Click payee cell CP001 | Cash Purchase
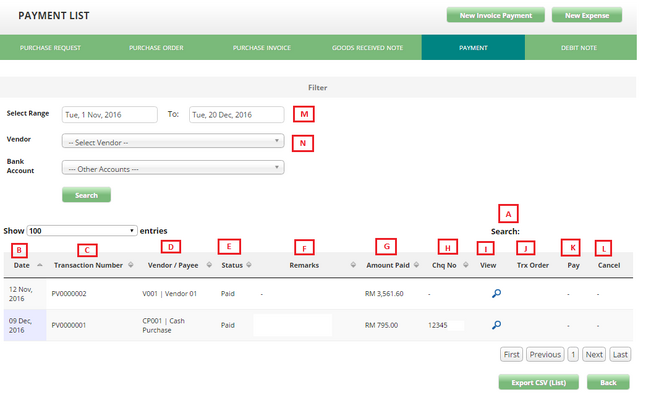Image resolution: width=651 pixels, height=395 pixels. pos(164,325)
